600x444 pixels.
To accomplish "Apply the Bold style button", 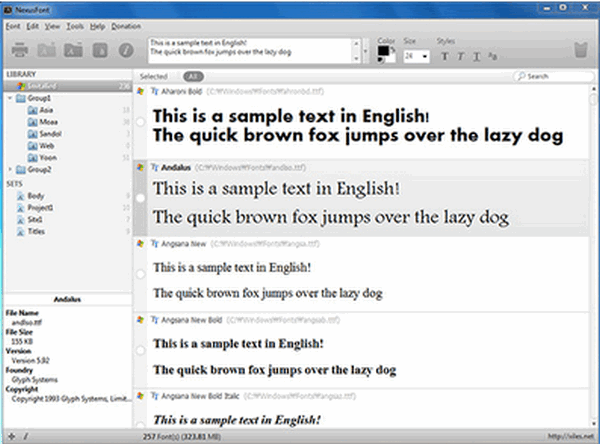I will (442, 57).
